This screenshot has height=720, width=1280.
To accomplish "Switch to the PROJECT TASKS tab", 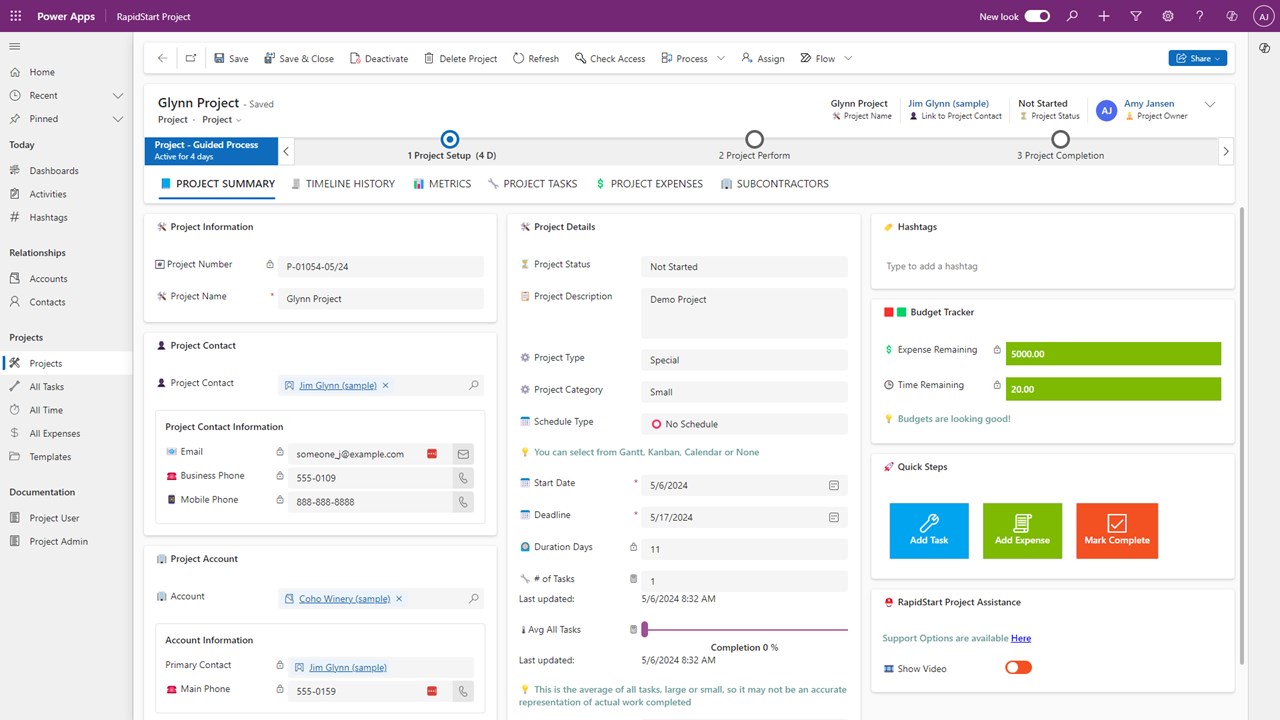I will coord(532,184).
